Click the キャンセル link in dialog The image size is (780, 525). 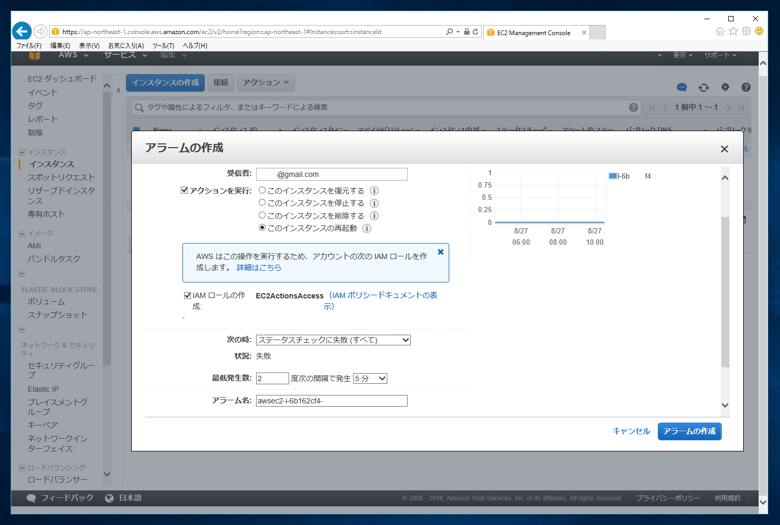tap(631, 431)
